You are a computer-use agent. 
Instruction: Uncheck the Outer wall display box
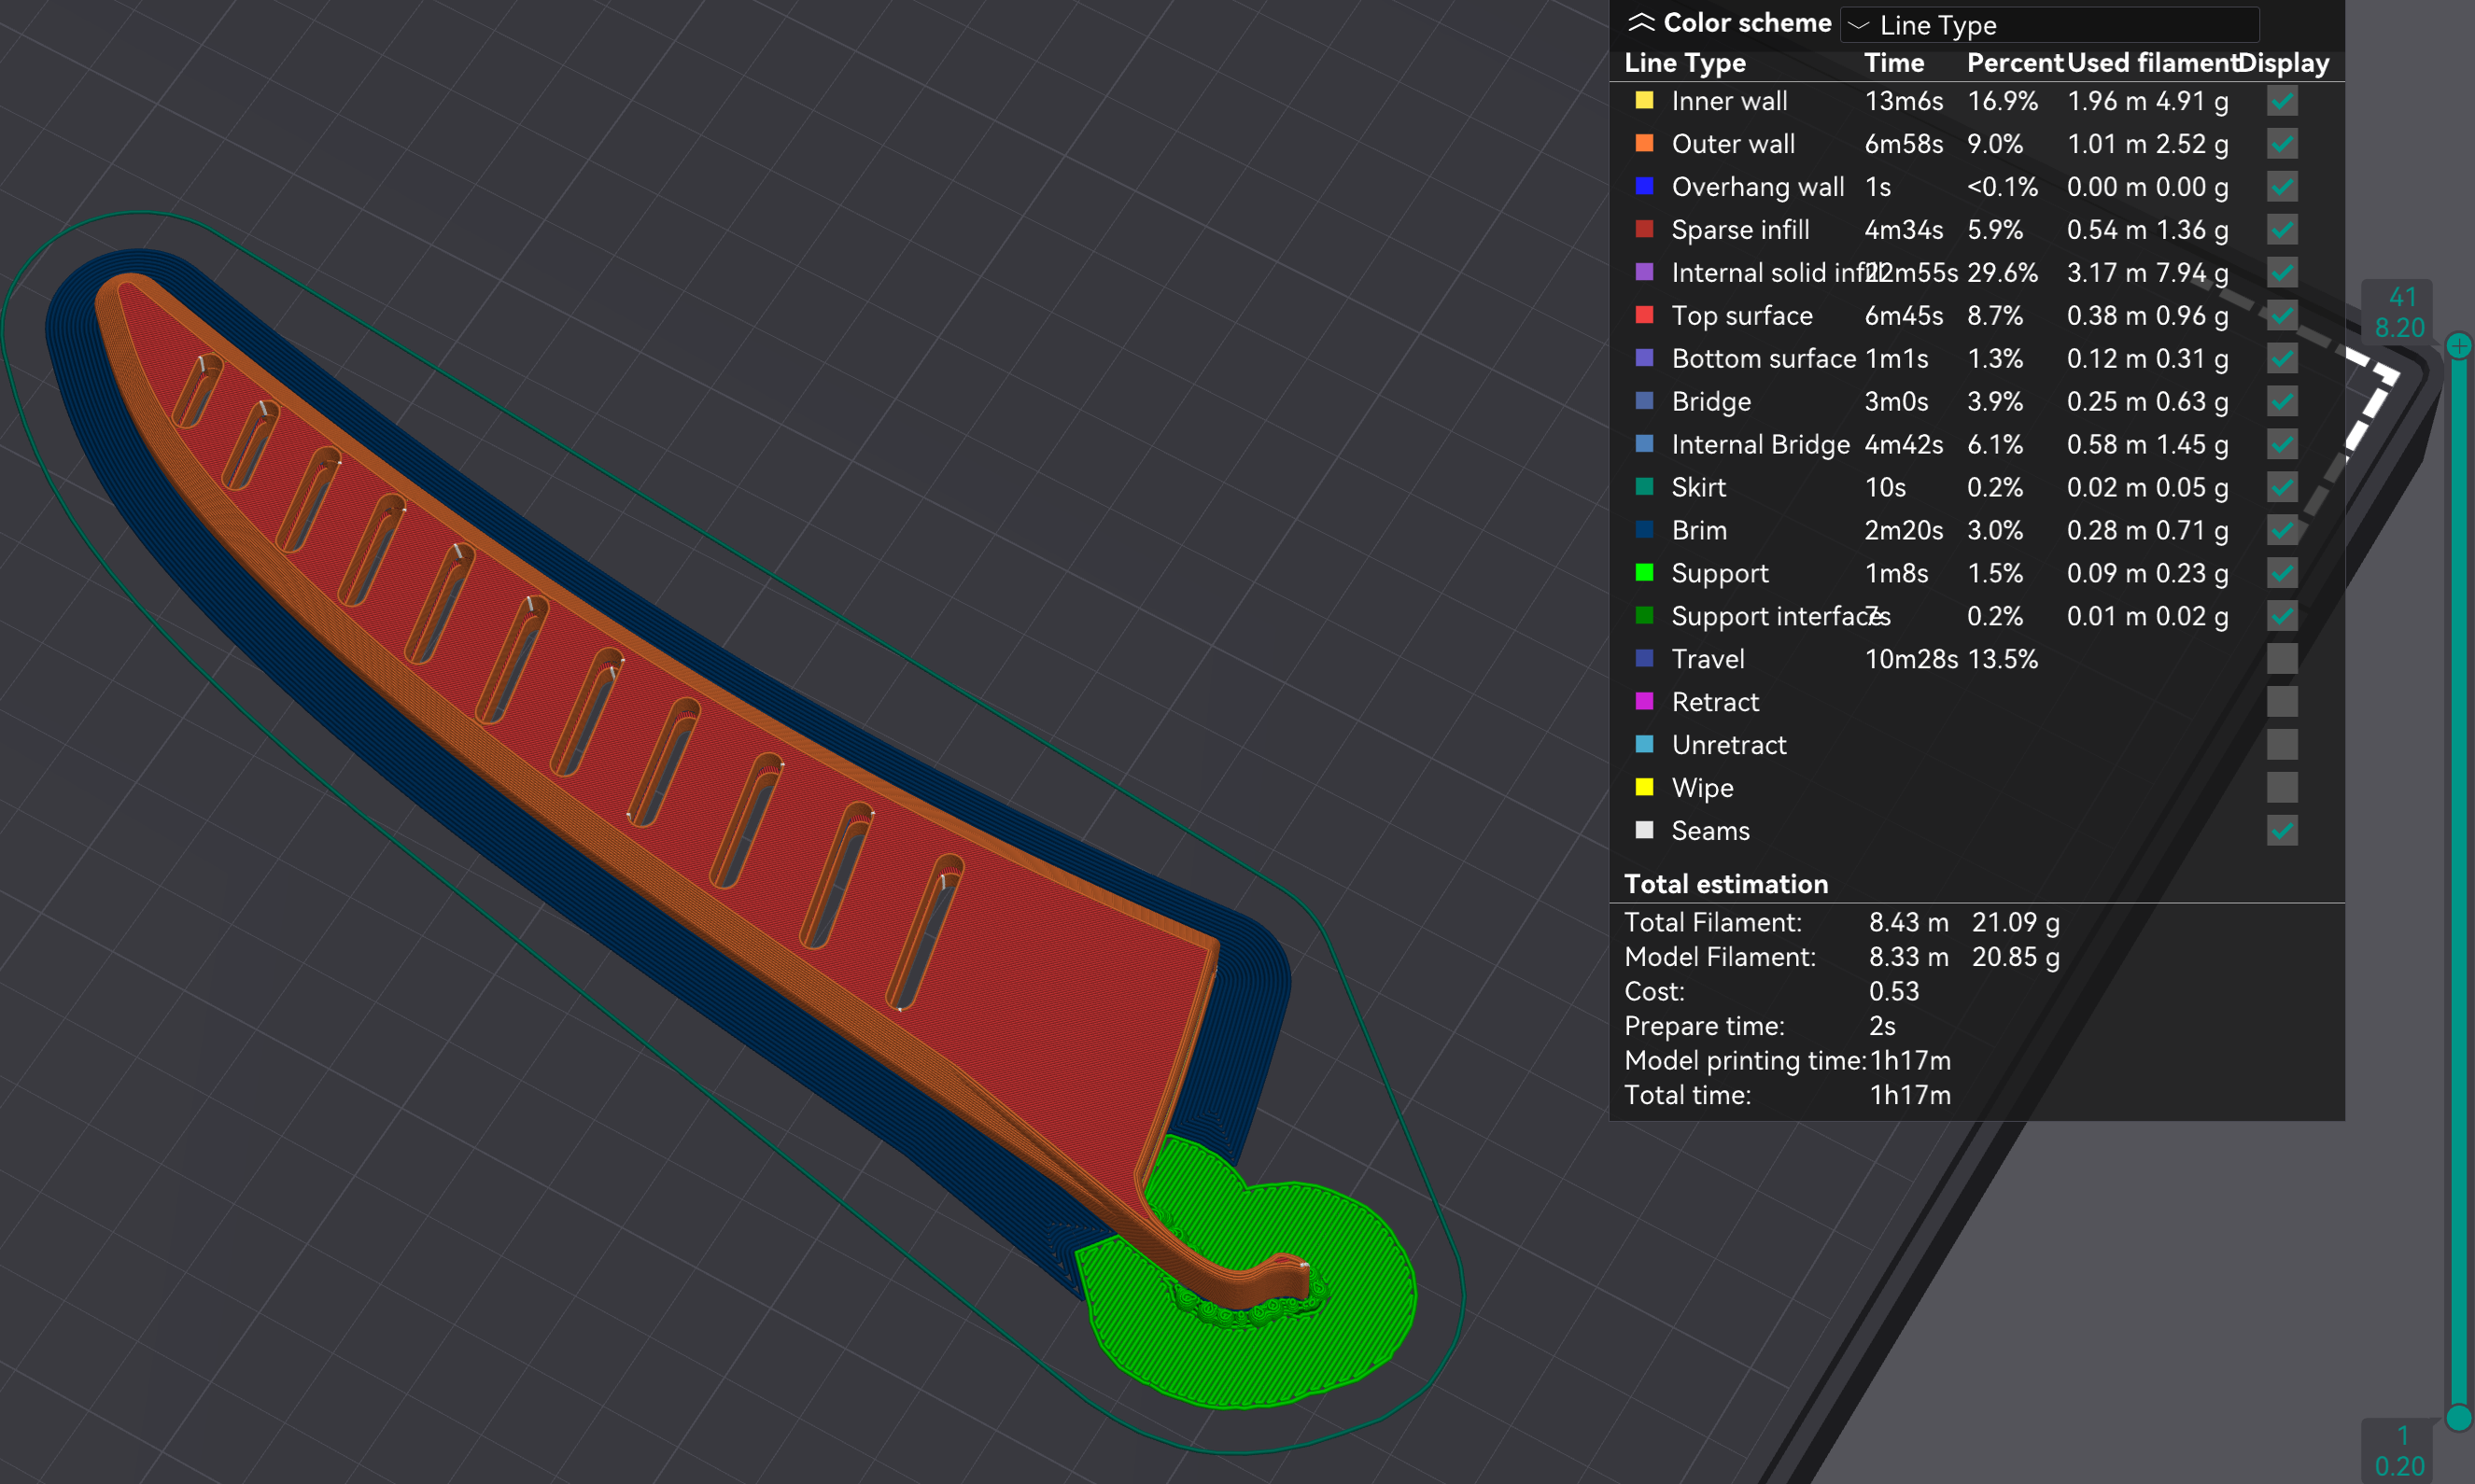tap(2281, 144)
